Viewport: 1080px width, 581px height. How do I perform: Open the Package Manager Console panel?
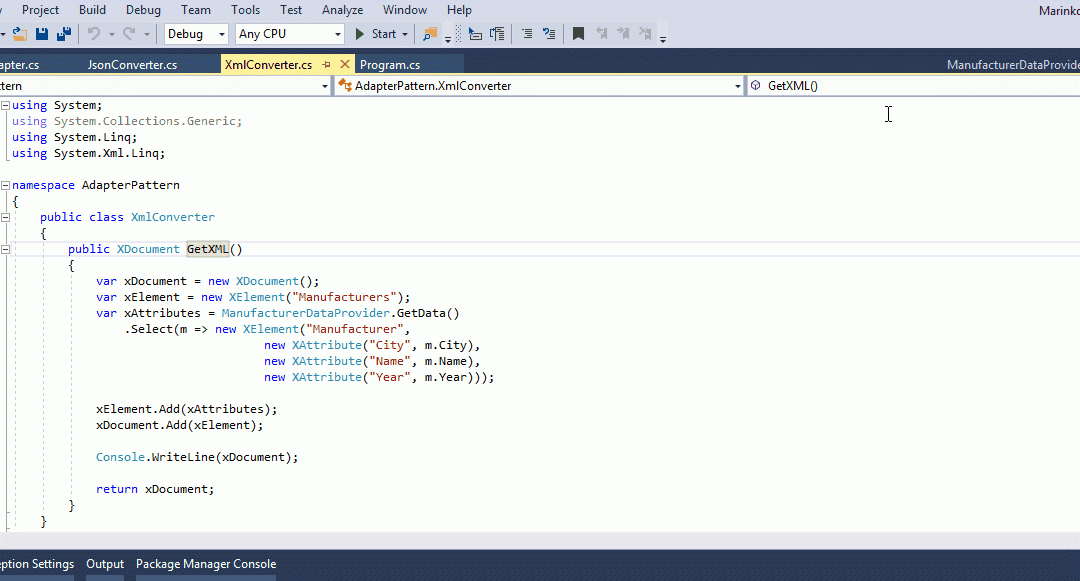coord(206,564)
